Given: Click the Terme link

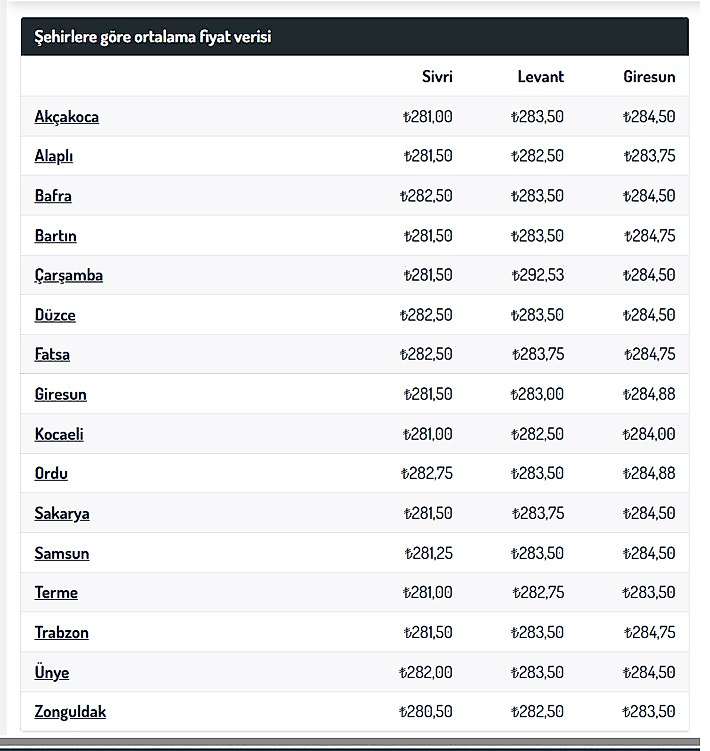Looking at the screenshot, I should (x=56, y=592).
